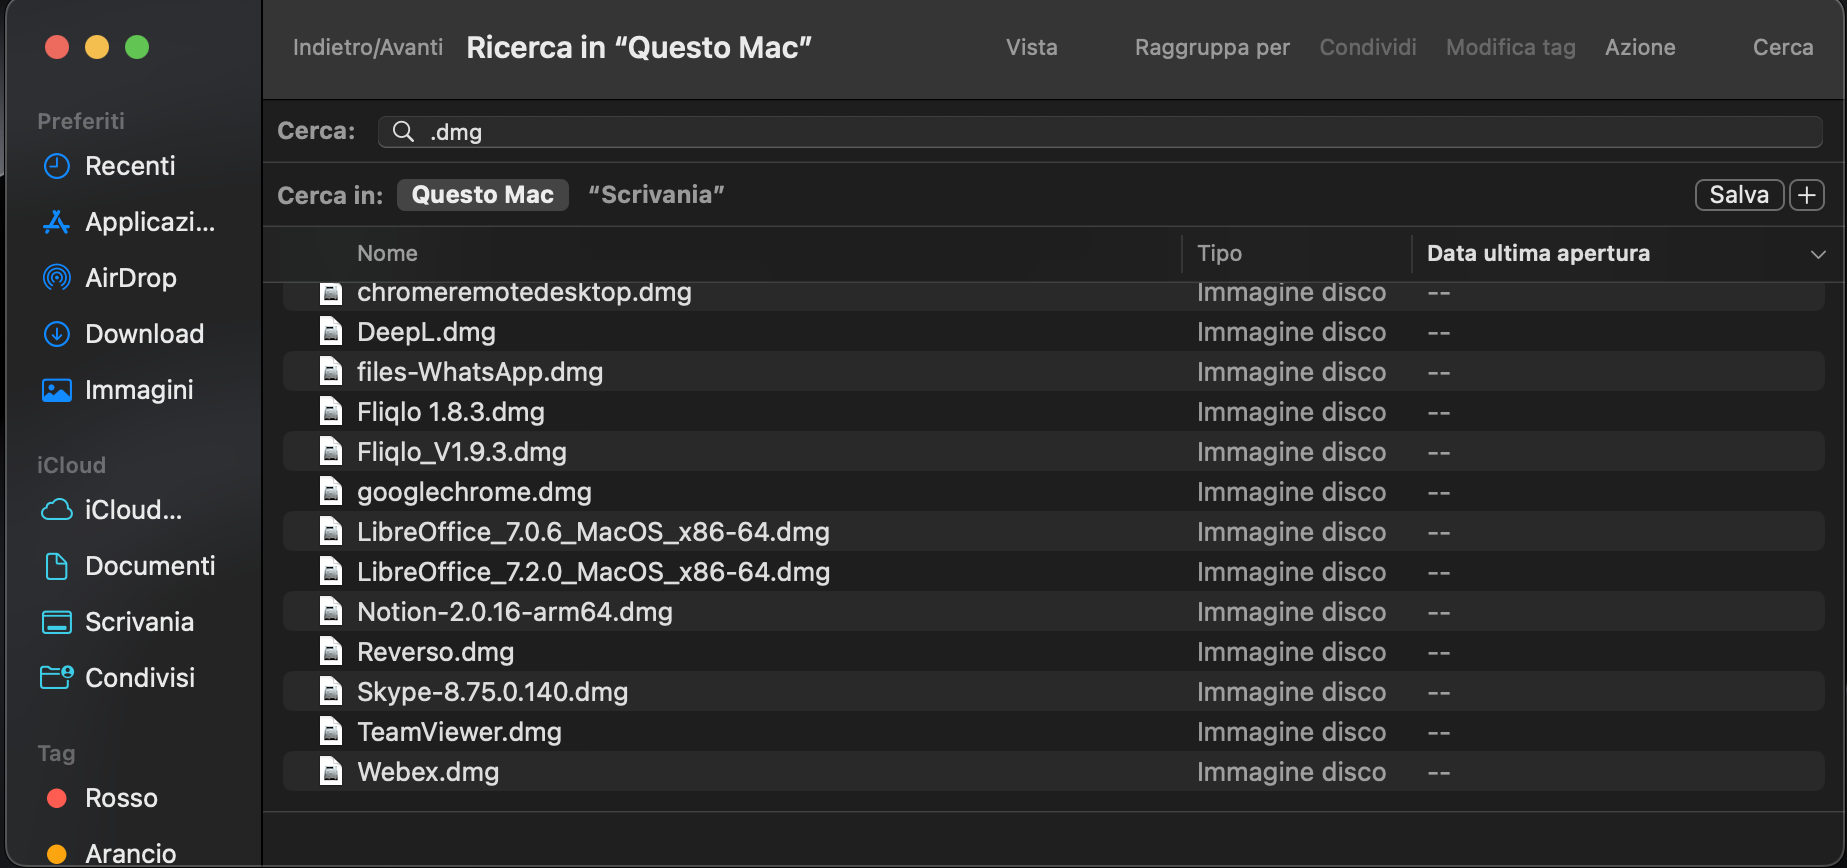Click the magnifier icon in search field
Viewport: 1847px width, 868px height.
pos(403,132)
